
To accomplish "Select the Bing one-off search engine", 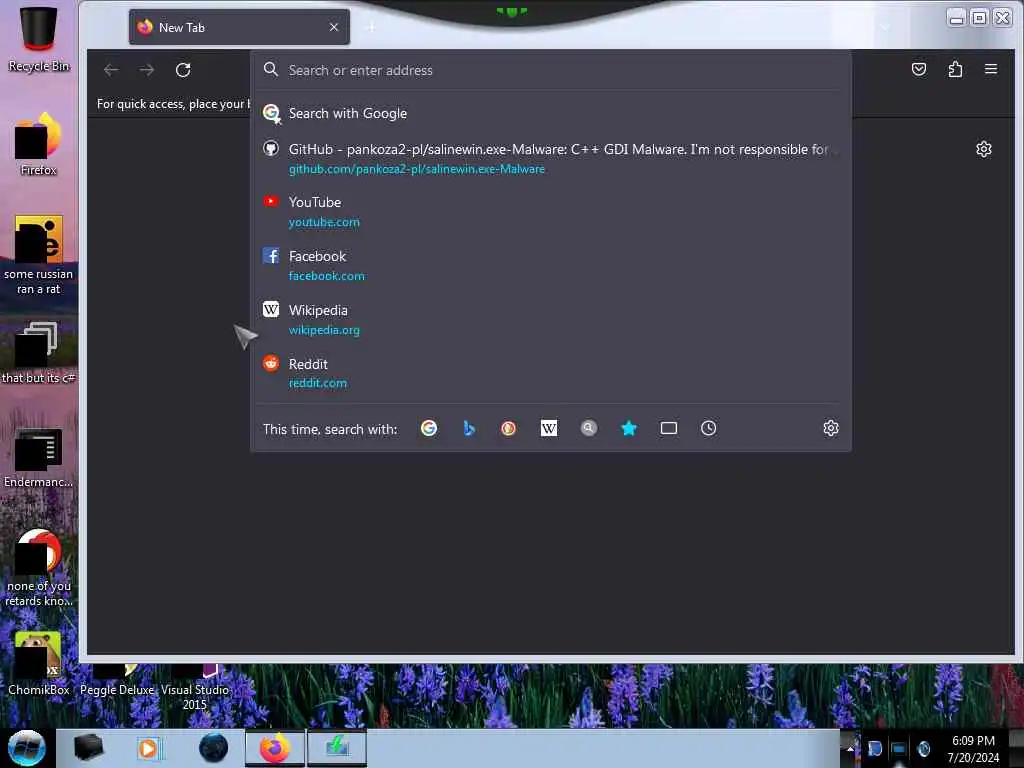I will point(469,428).
